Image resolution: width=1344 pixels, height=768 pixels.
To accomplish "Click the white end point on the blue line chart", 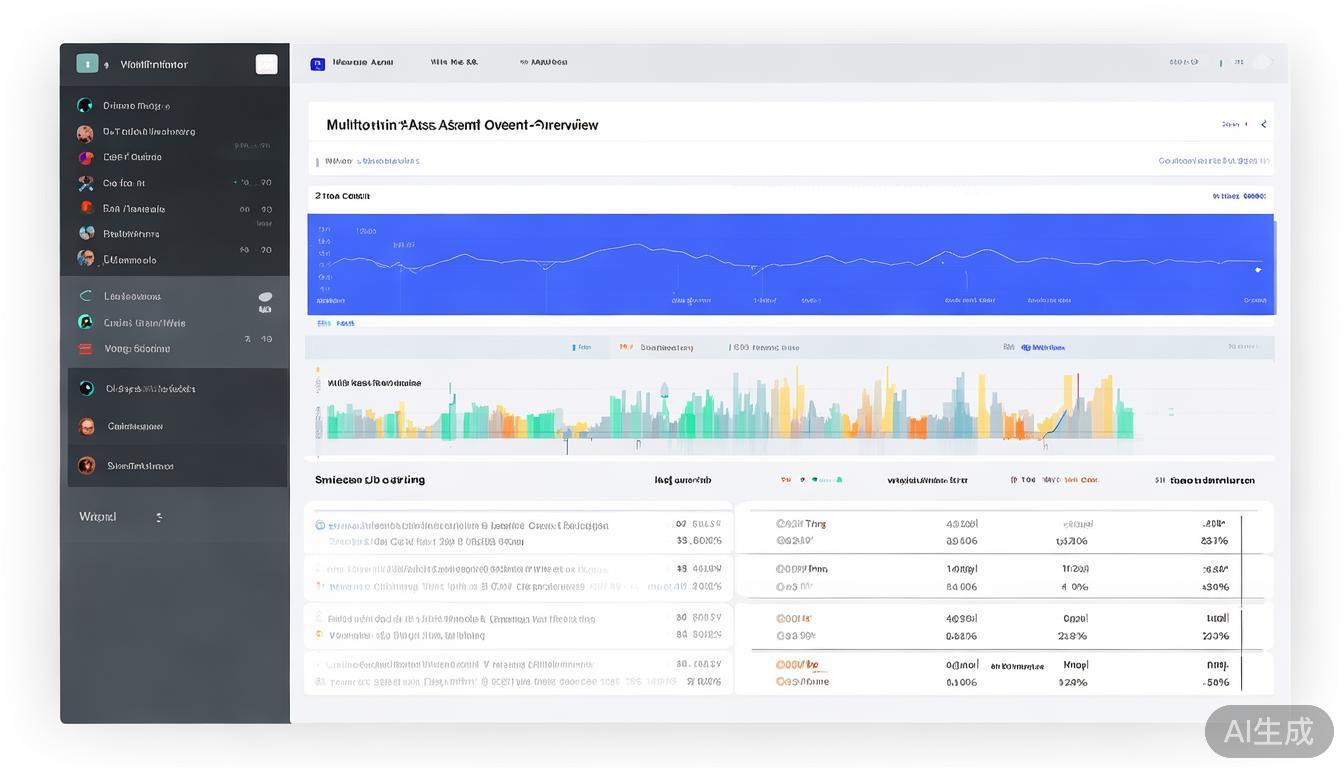I will (x=1258, y=270).
